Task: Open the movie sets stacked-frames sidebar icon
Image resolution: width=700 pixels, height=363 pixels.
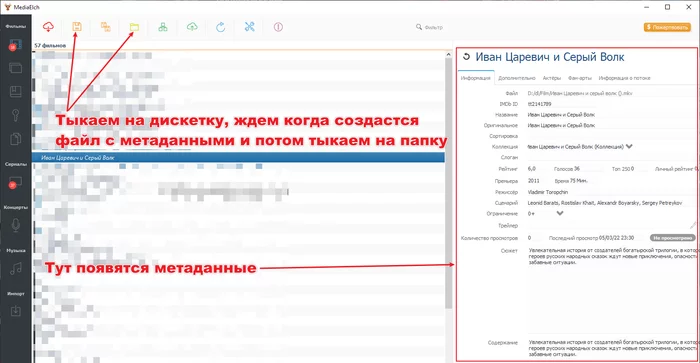Action: point(16,68)
